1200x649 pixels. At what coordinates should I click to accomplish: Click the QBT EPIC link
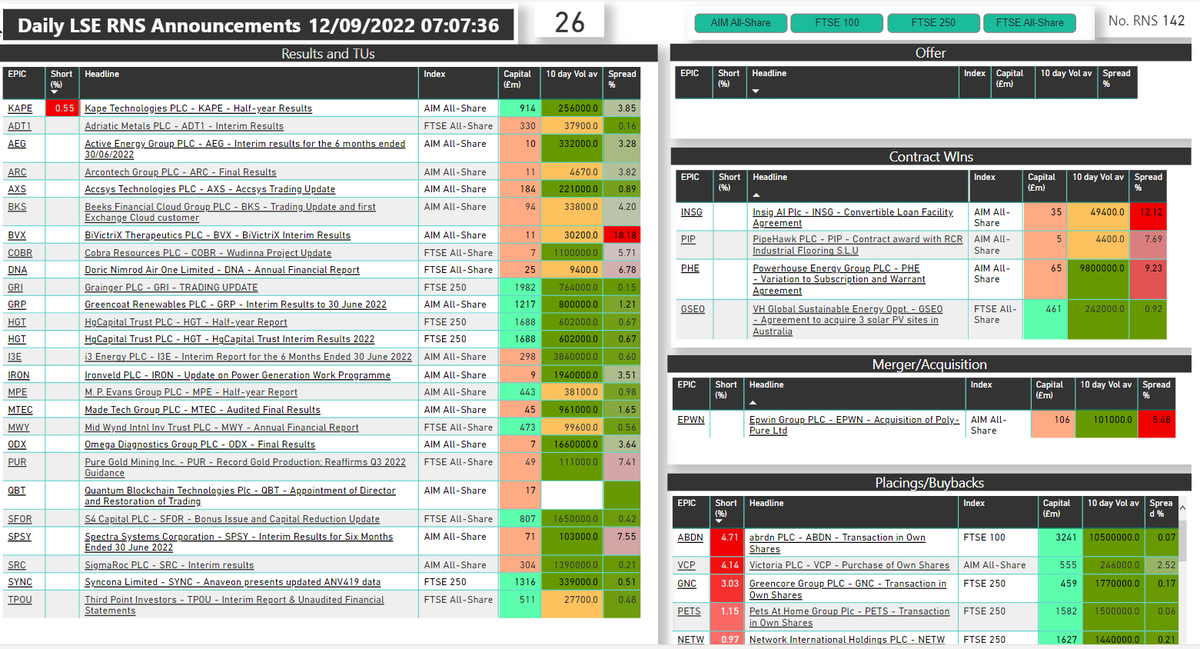17,491
